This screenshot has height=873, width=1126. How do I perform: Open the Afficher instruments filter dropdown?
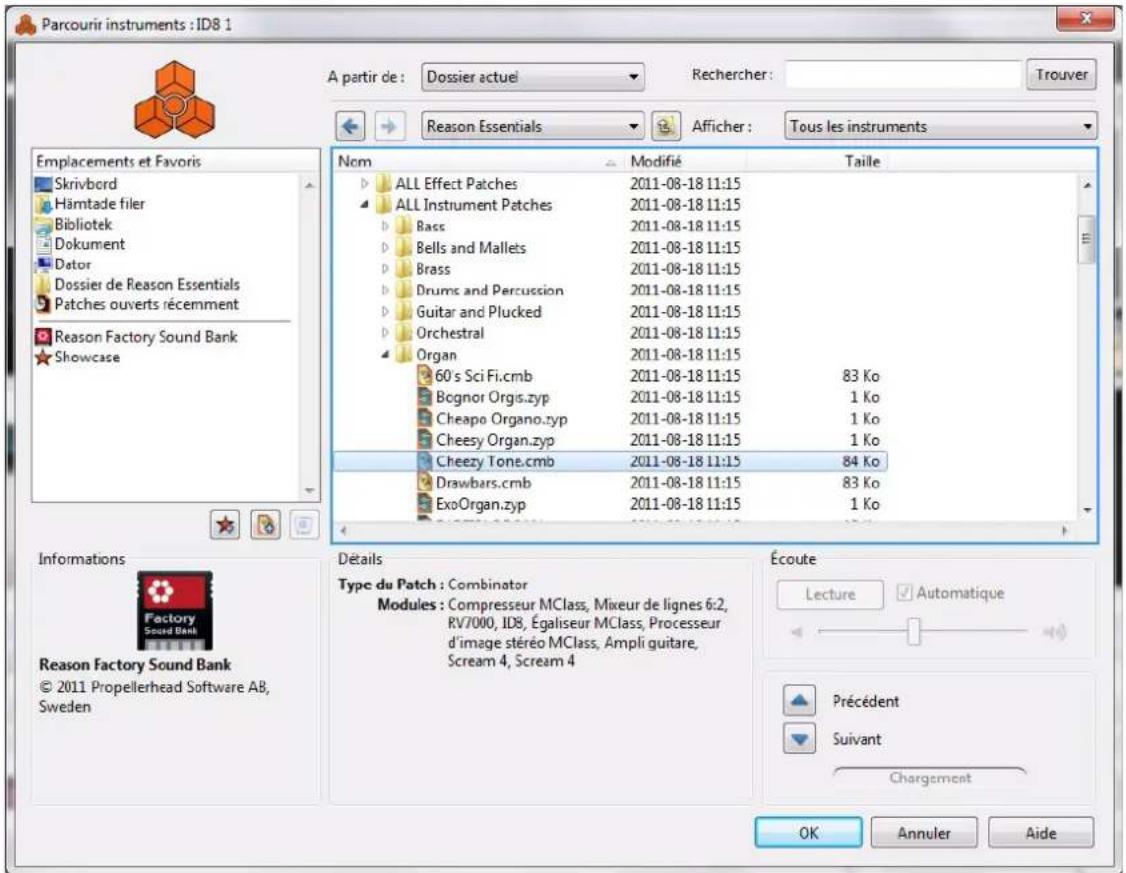tap(940, 127)
